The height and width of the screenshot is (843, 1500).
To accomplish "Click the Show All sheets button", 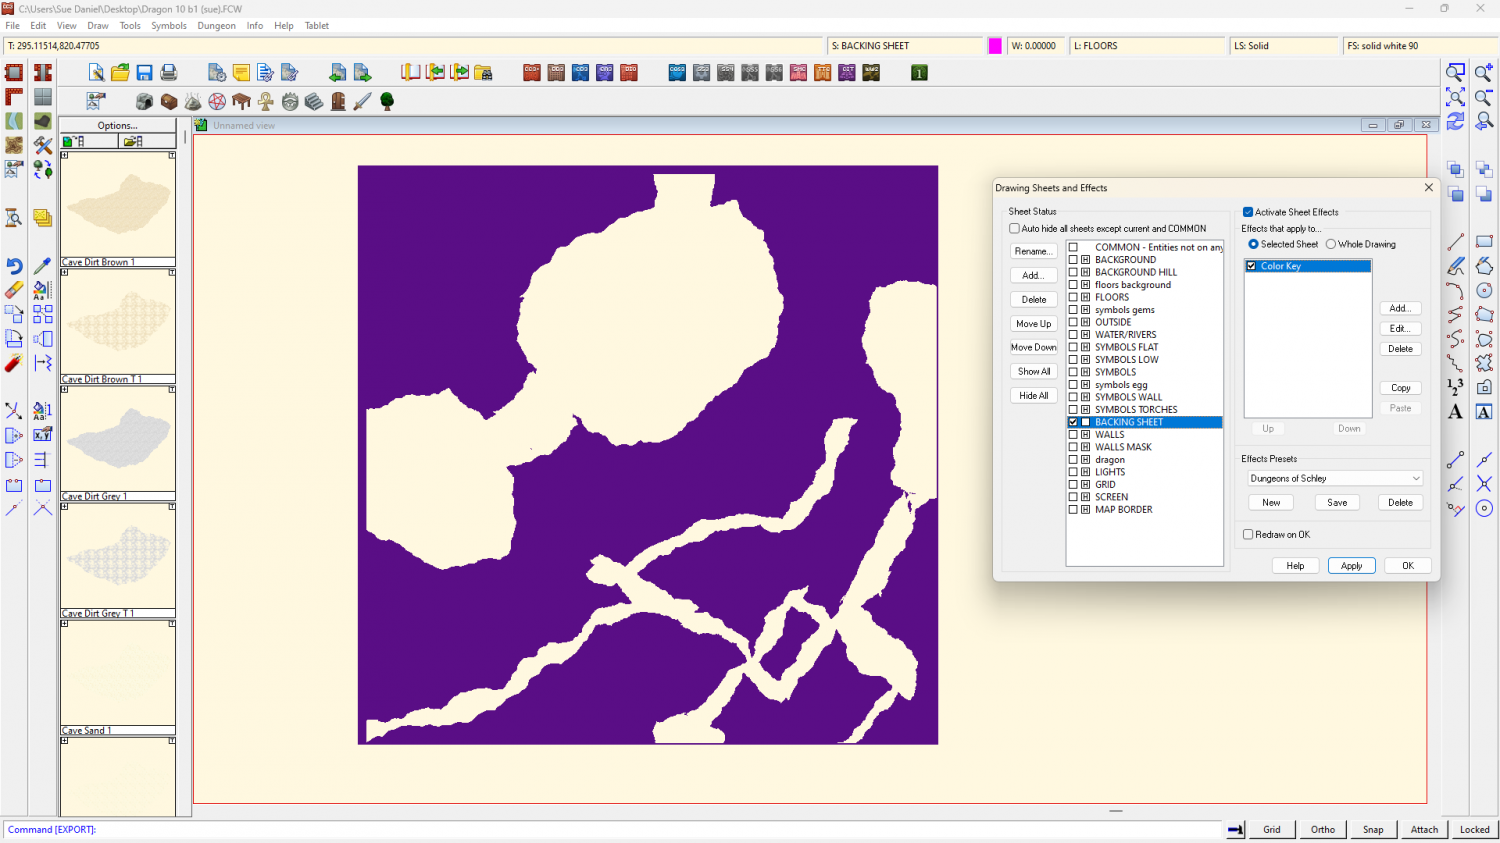I will point(1034,371).
